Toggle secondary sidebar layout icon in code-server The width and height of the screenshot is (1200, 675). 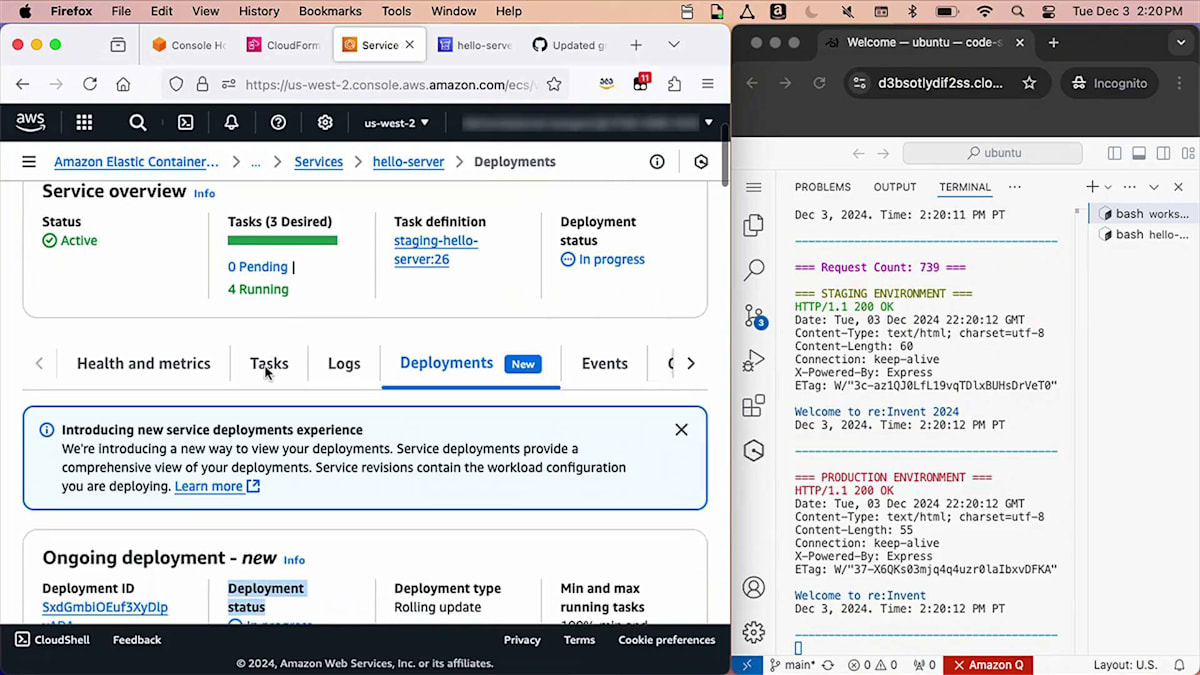point(1163,153)
